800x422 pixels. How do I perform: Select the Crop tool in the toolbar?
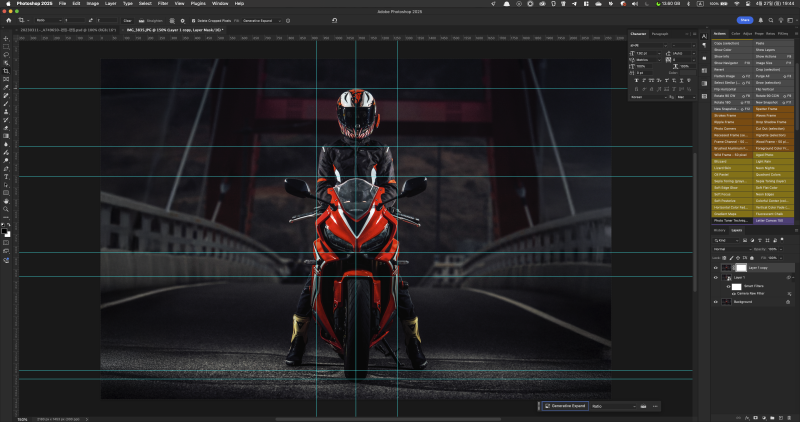coord(6,71)
